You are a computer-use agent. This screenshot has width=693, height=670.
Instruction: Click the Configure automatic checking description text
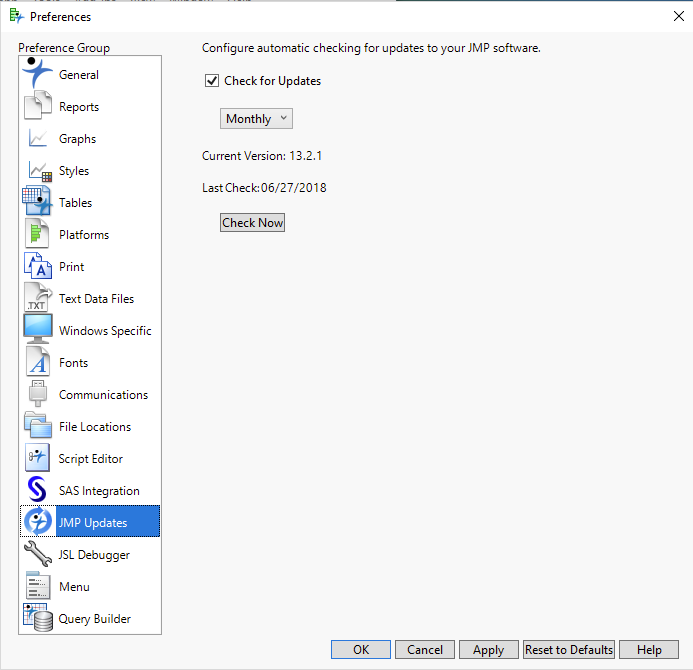tap(371, 48)
